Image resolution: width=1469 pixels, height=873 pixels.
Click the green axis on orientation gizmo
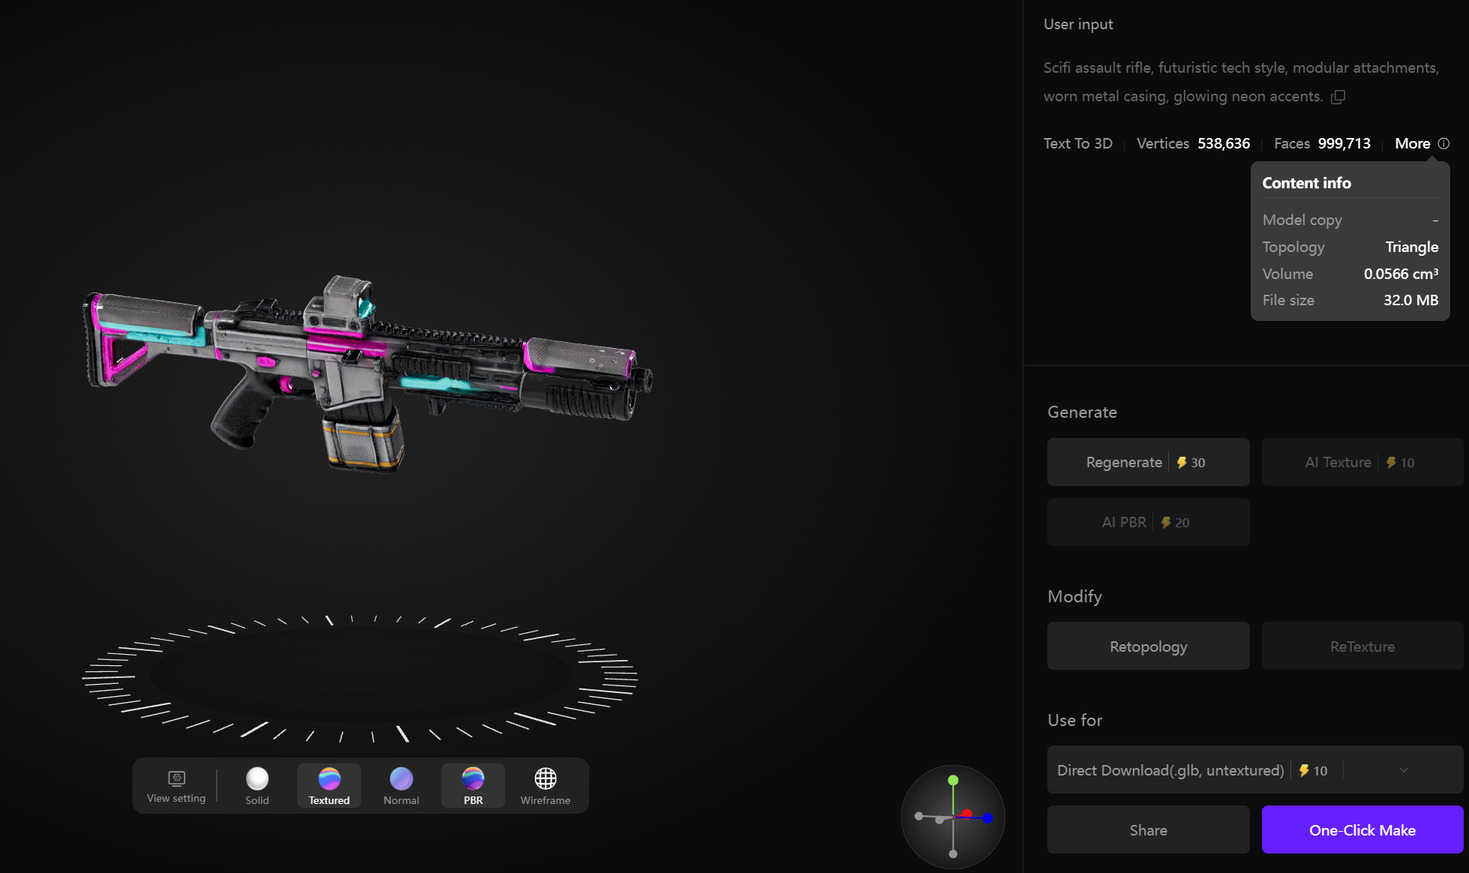[952, 778]
